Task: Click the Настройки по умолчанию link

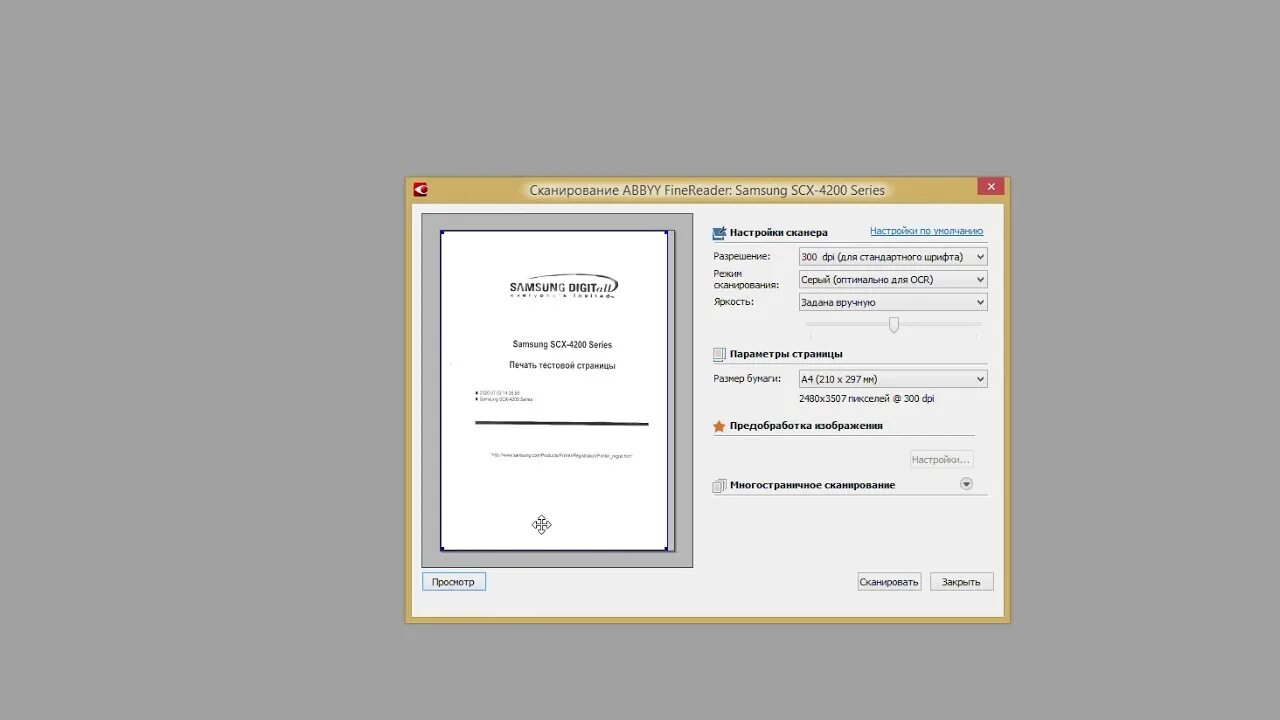Action: click(x=926, y=231)
